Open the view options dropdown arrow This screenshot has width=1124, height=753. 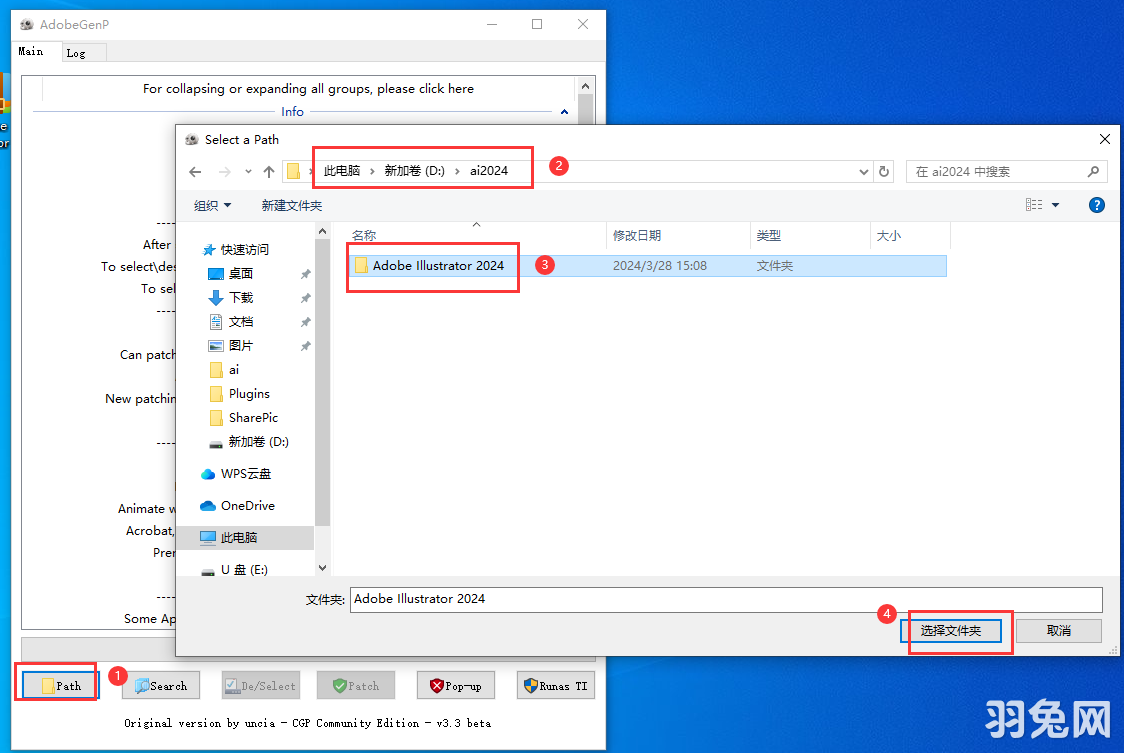tap(1055, 205)
